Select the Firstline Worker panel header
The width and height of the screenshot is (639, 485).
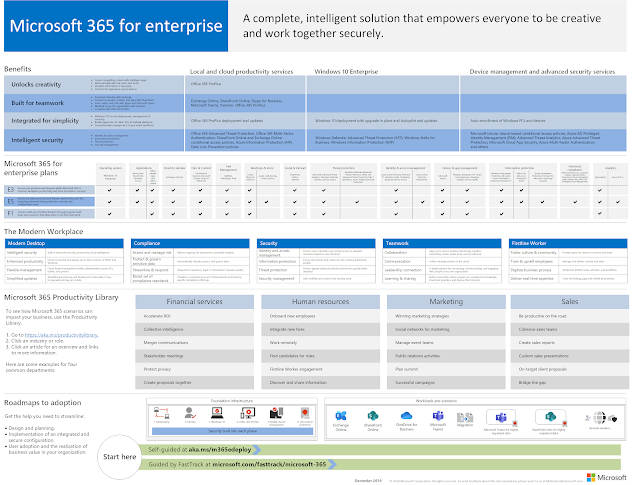click(568, 243)
